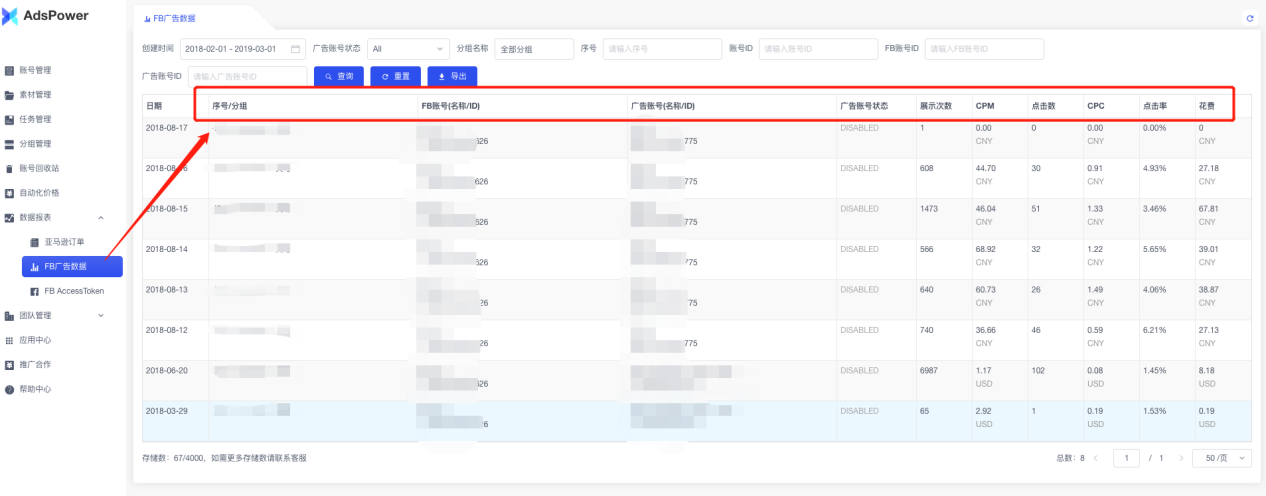Open the 50/页 page size dropdown
This screenshot has width=1266, height=496.
[x=1226, y=458]
